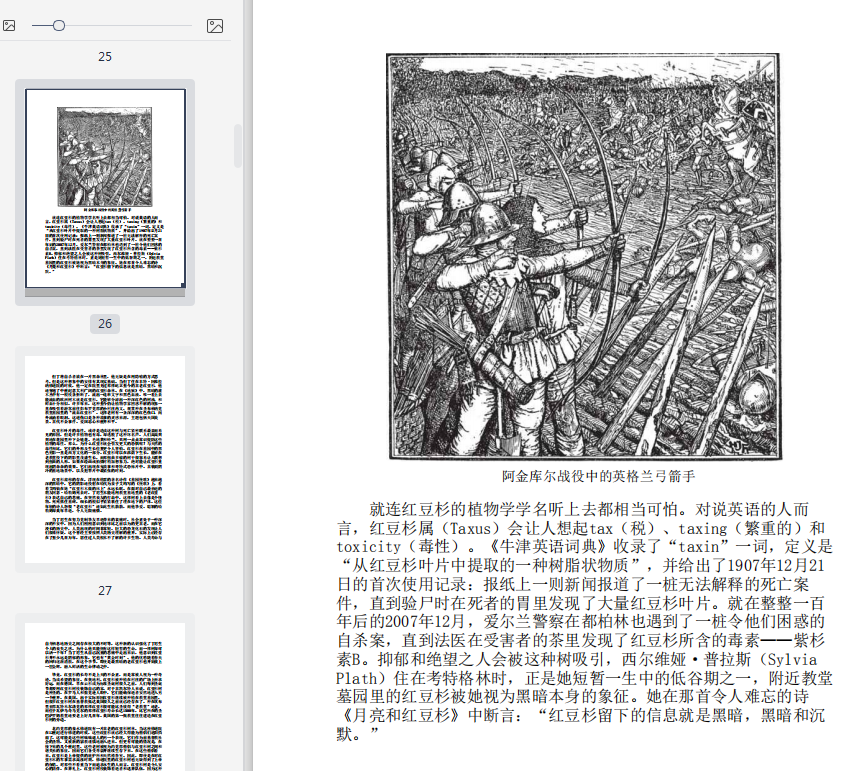858x771 pixels.
Task: Click the word toxicity in the paragraph
Action: click(369, 547)
